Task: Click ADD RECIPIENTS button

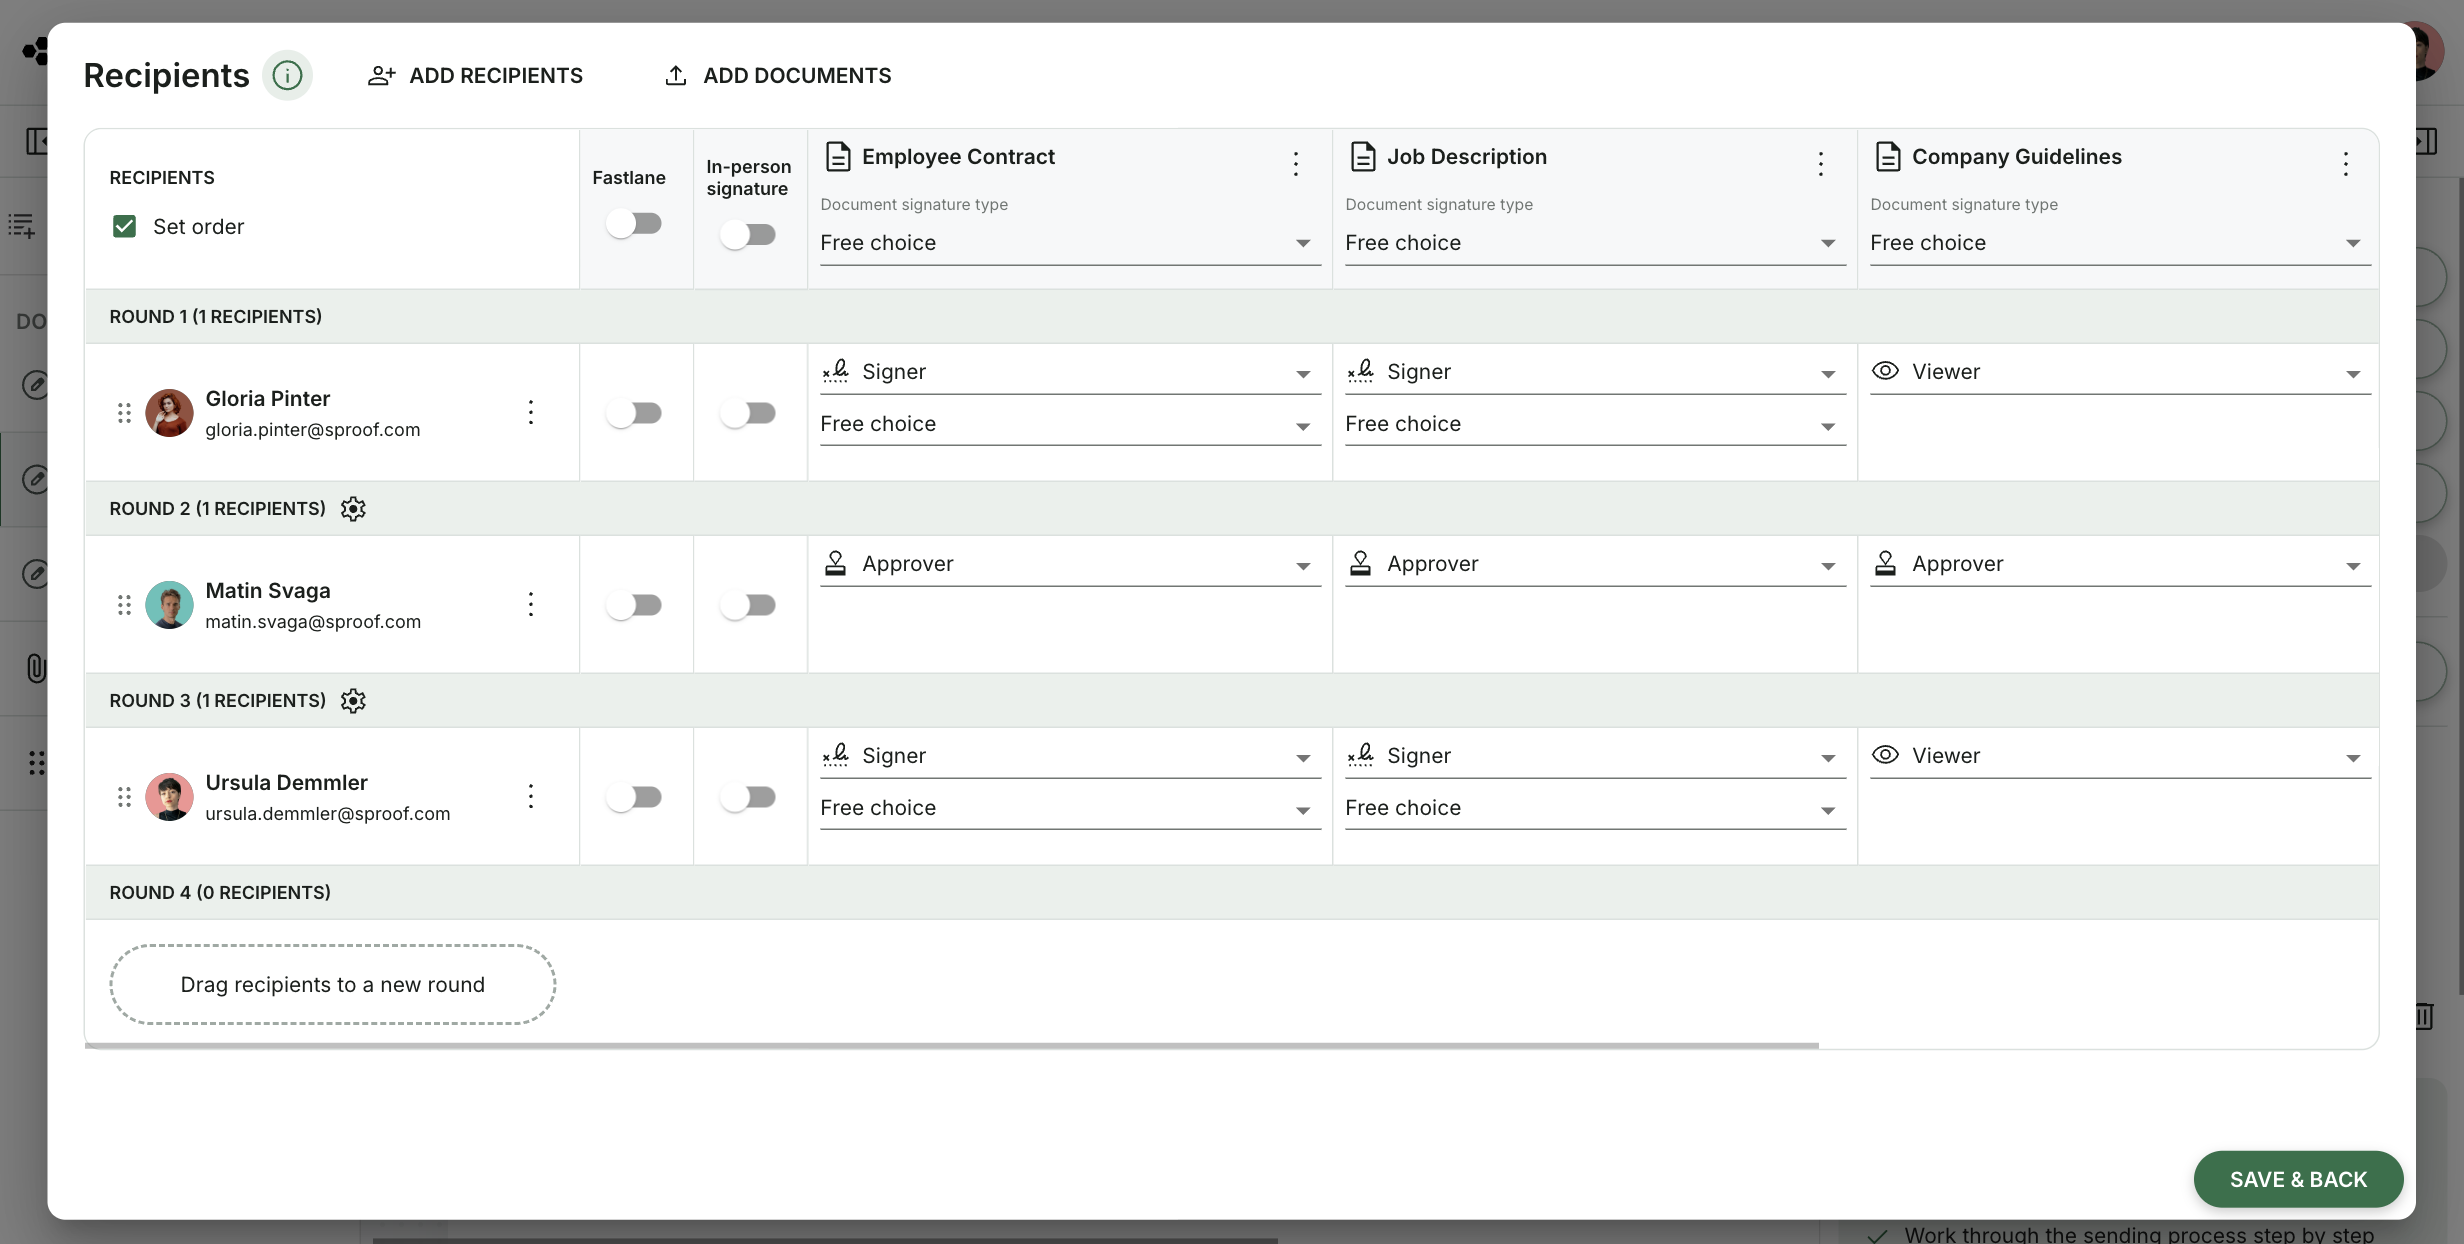Action: coord(475,76)
